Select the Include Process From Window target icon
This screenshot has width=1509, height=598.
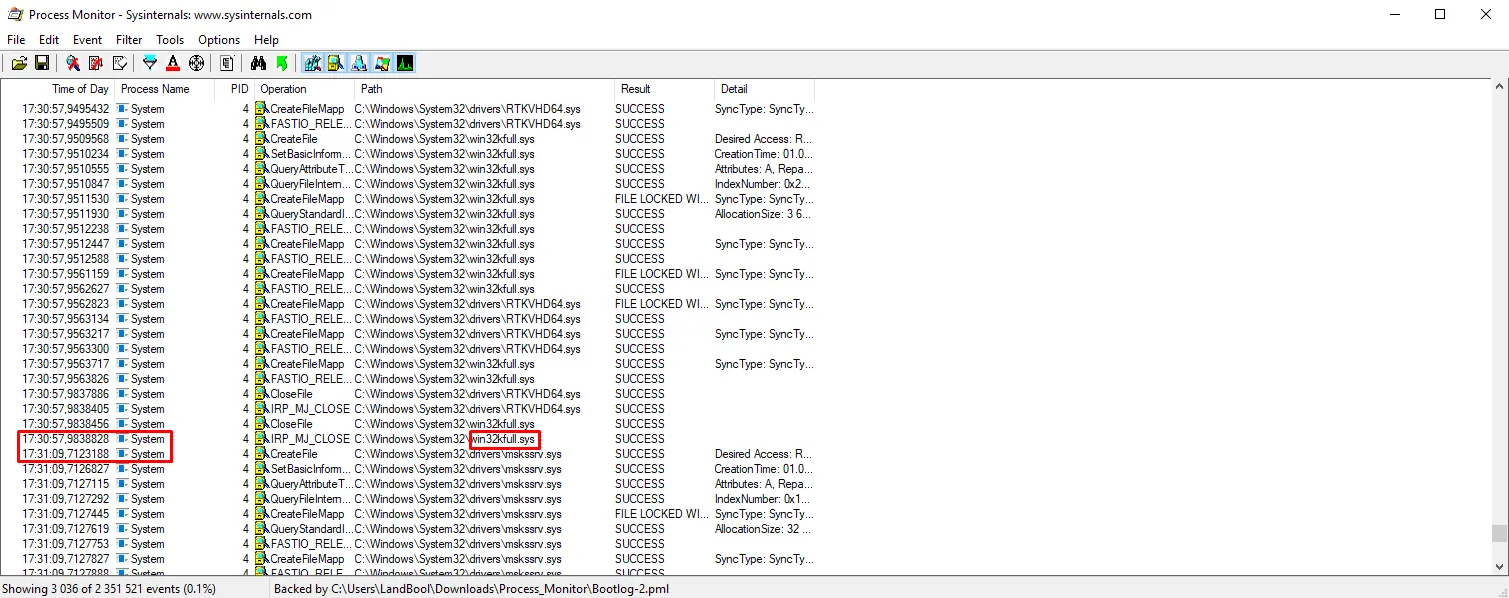196,63
